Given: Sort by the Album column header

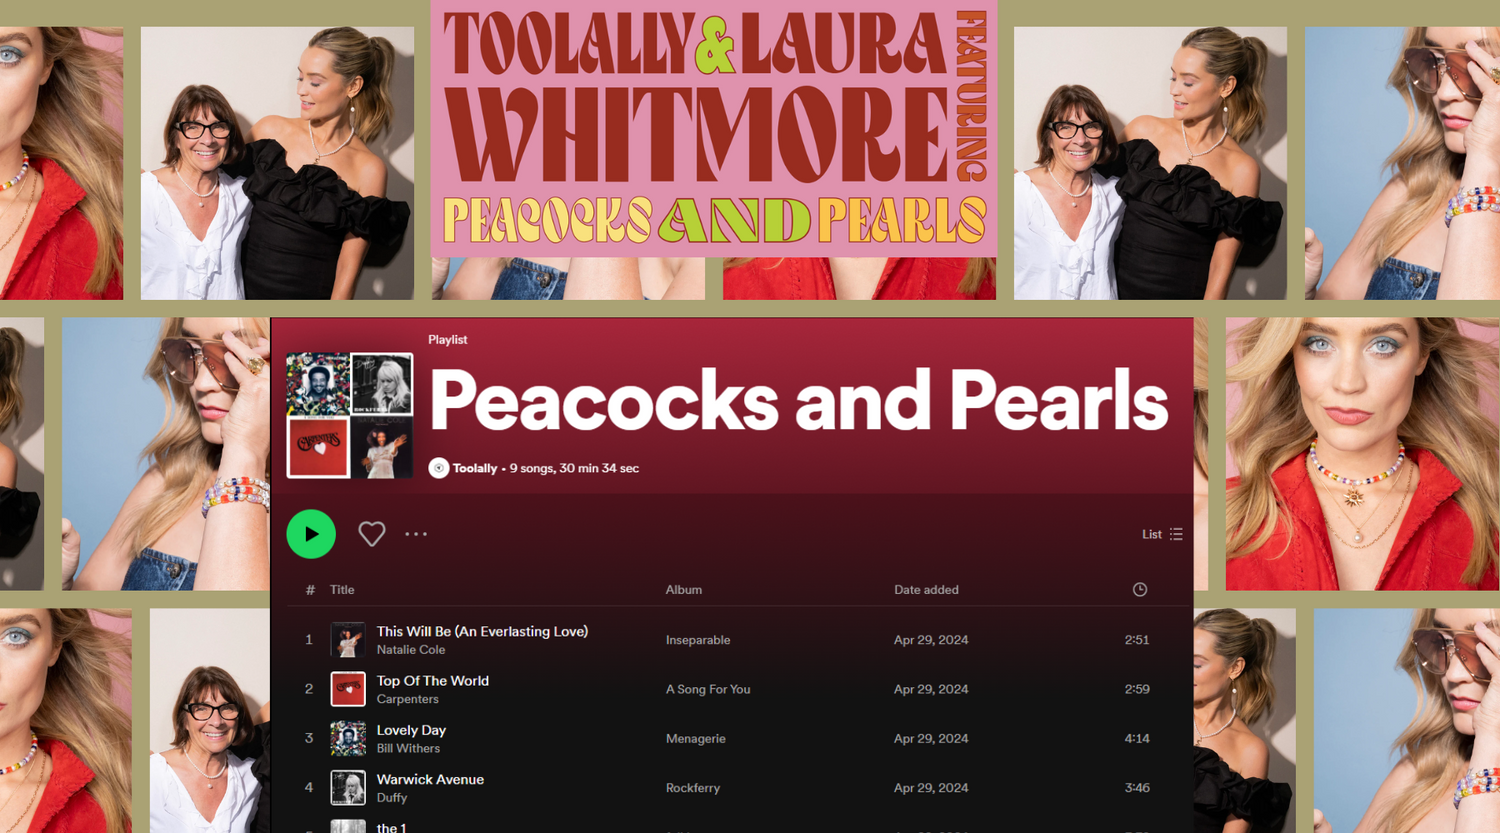Looking at the screenshot, I should [683, 590].
